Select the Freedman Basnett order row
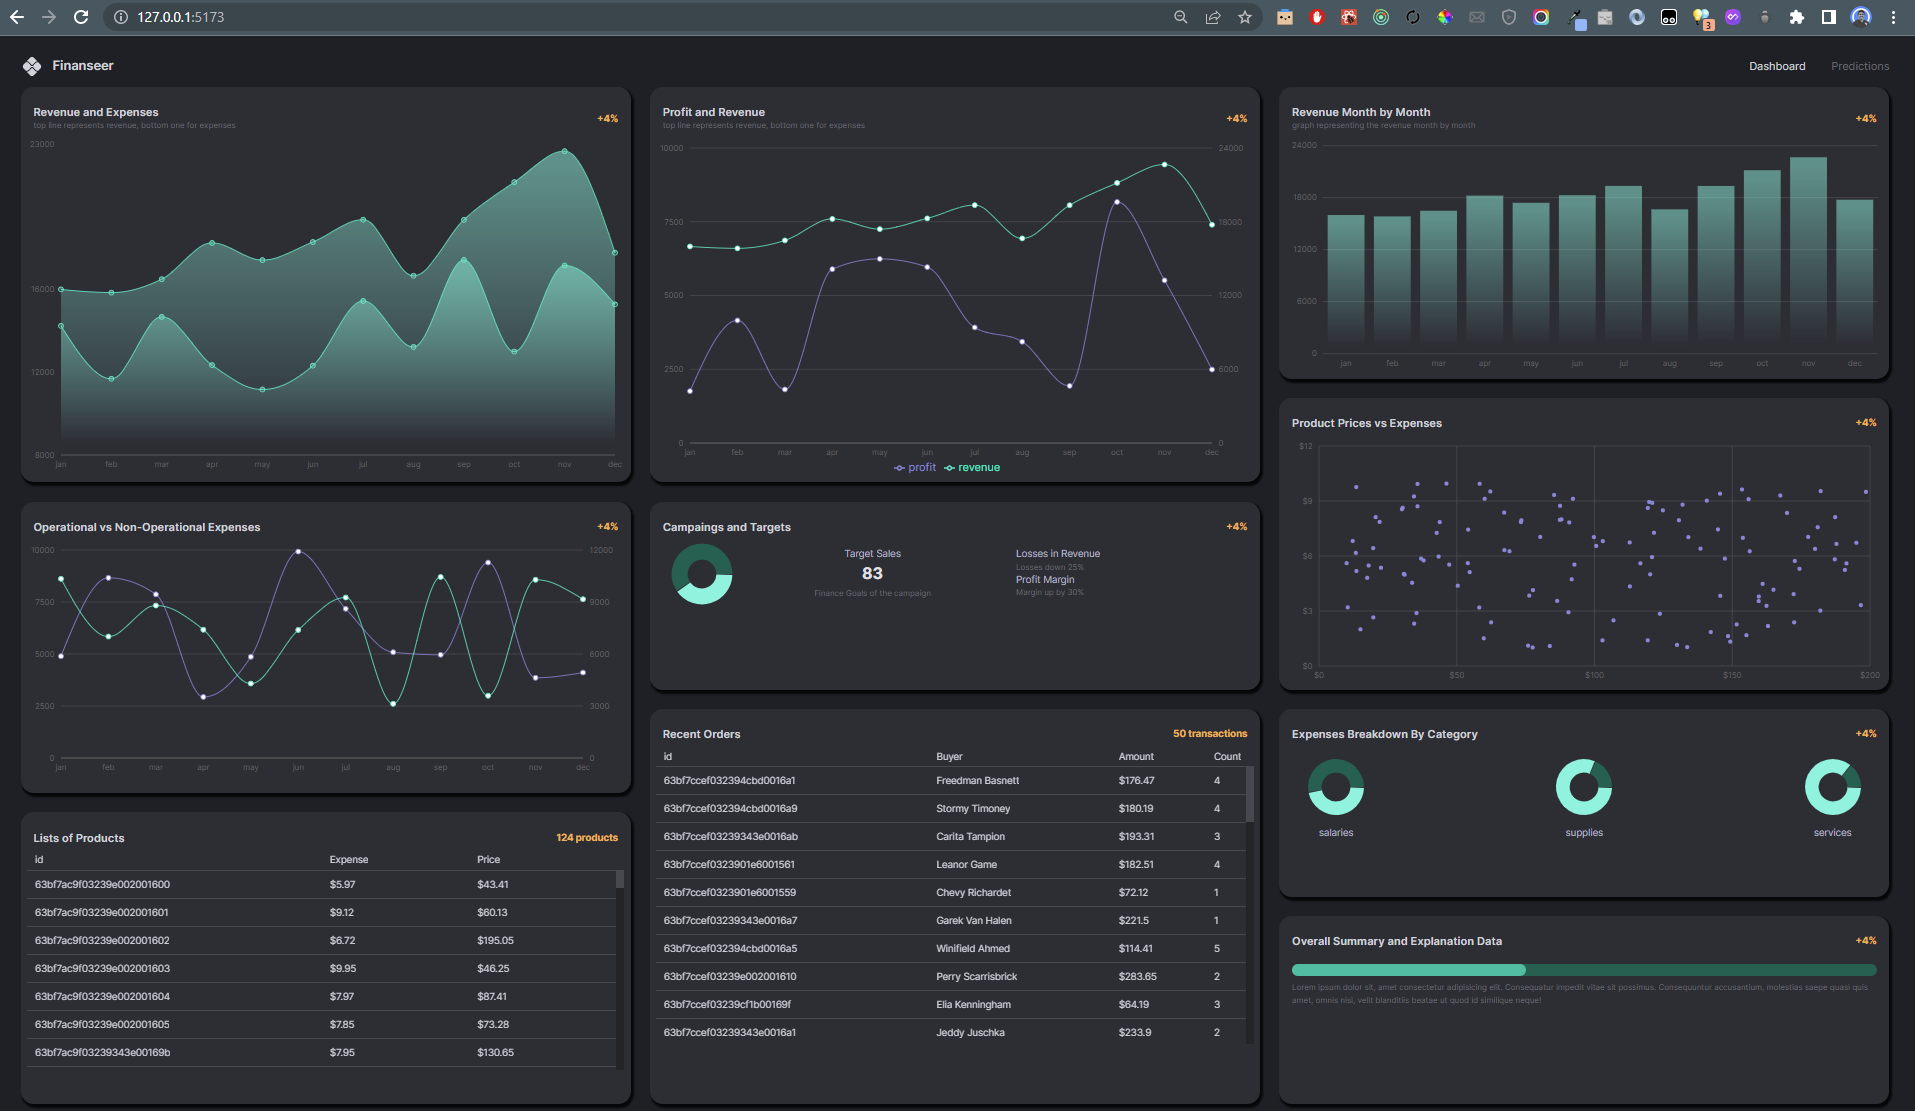The image size is (1915, 1111). click(950, 780)
